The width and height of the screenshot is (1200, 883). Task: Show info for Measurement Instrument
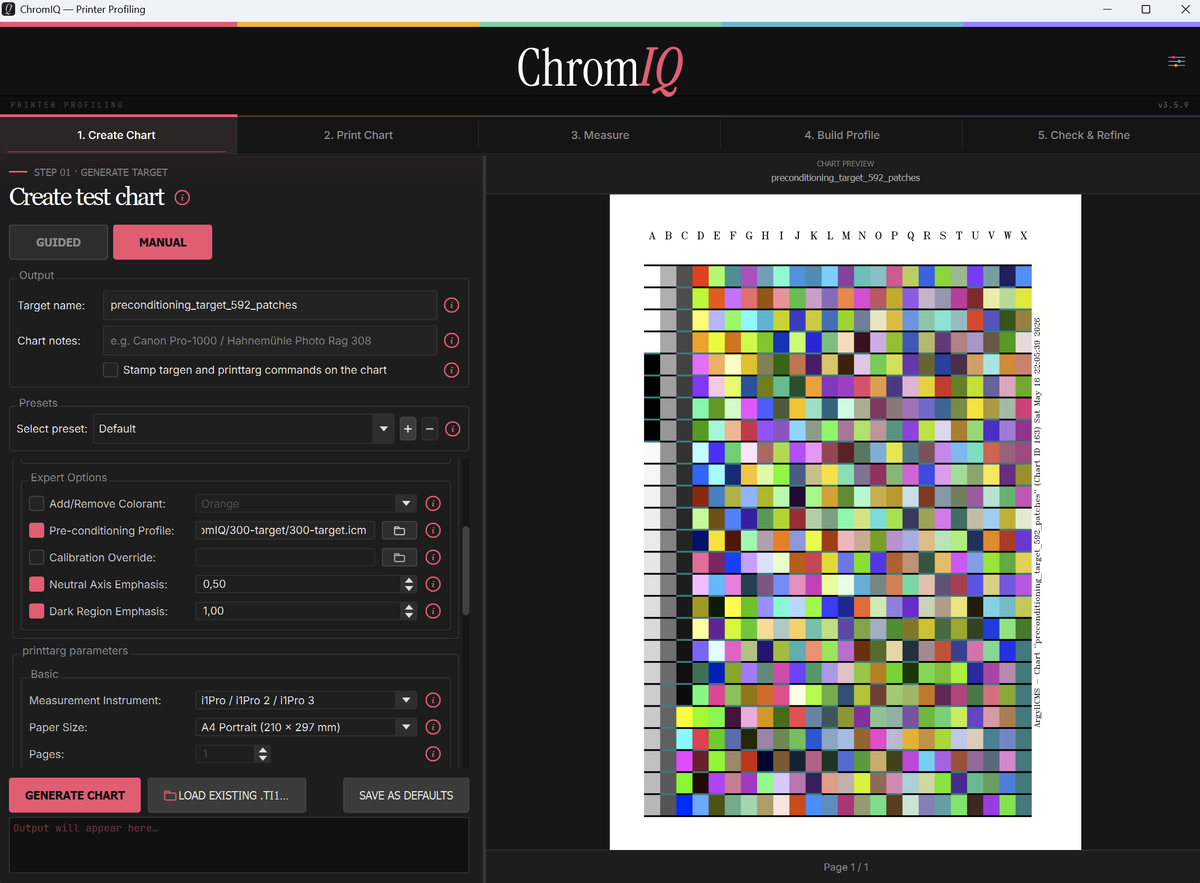click(x=433, y=700)
